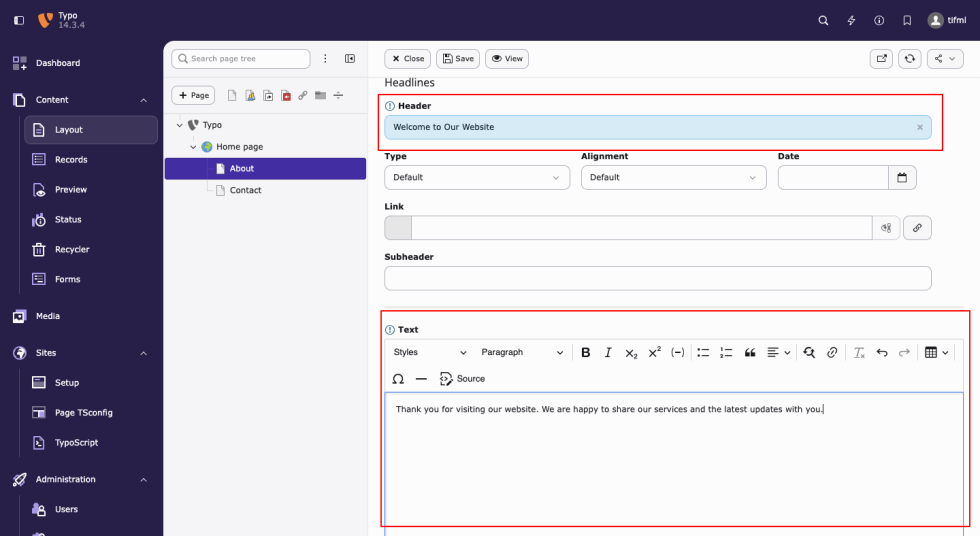
Task: Toggle the module menu sidebar icon
Action: click(x=19, y=21)
